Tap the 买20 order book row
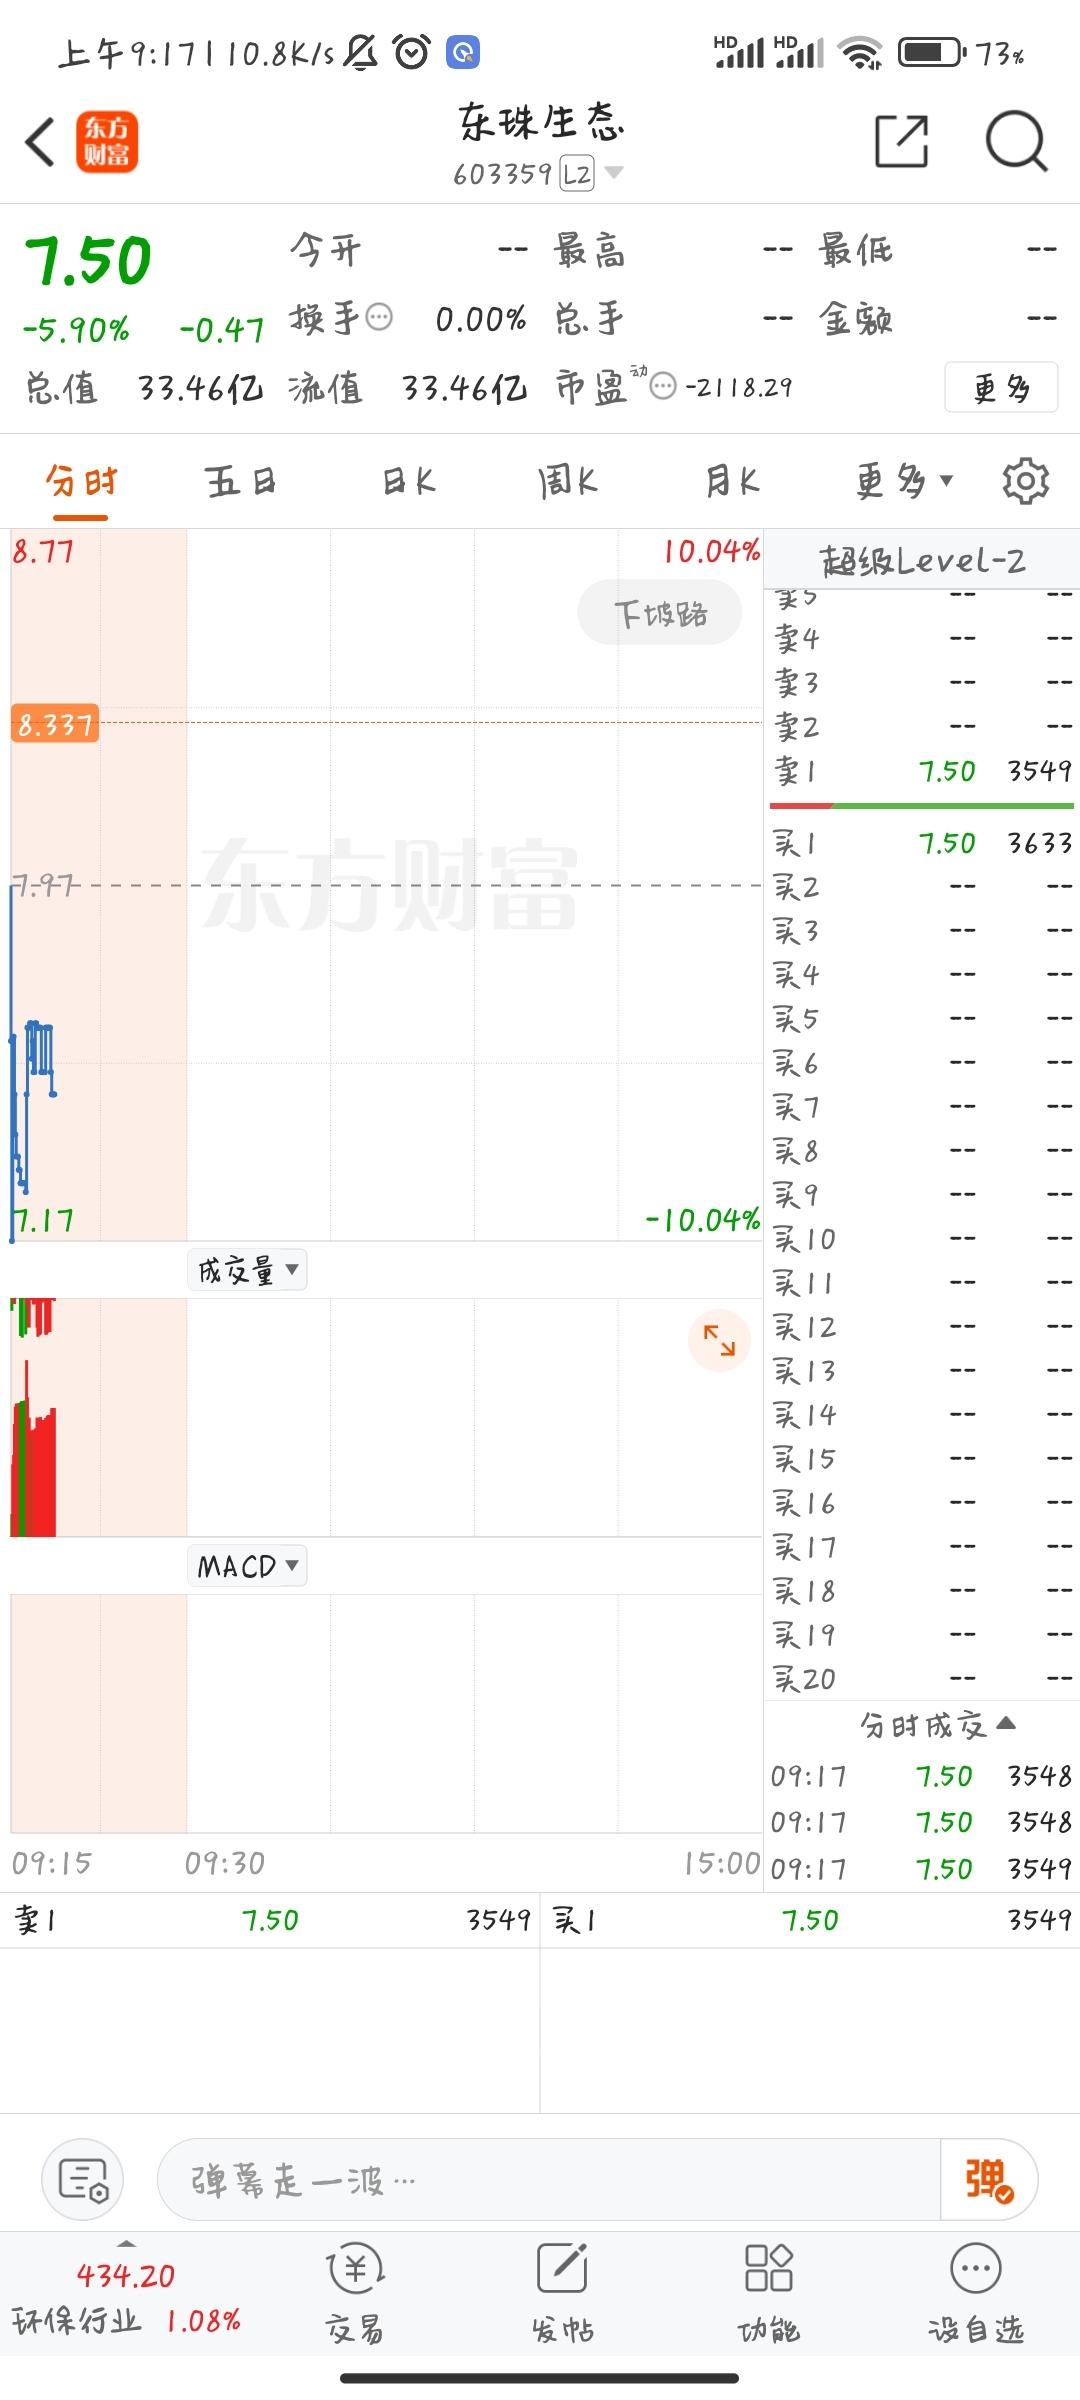 pos(922,1679)
